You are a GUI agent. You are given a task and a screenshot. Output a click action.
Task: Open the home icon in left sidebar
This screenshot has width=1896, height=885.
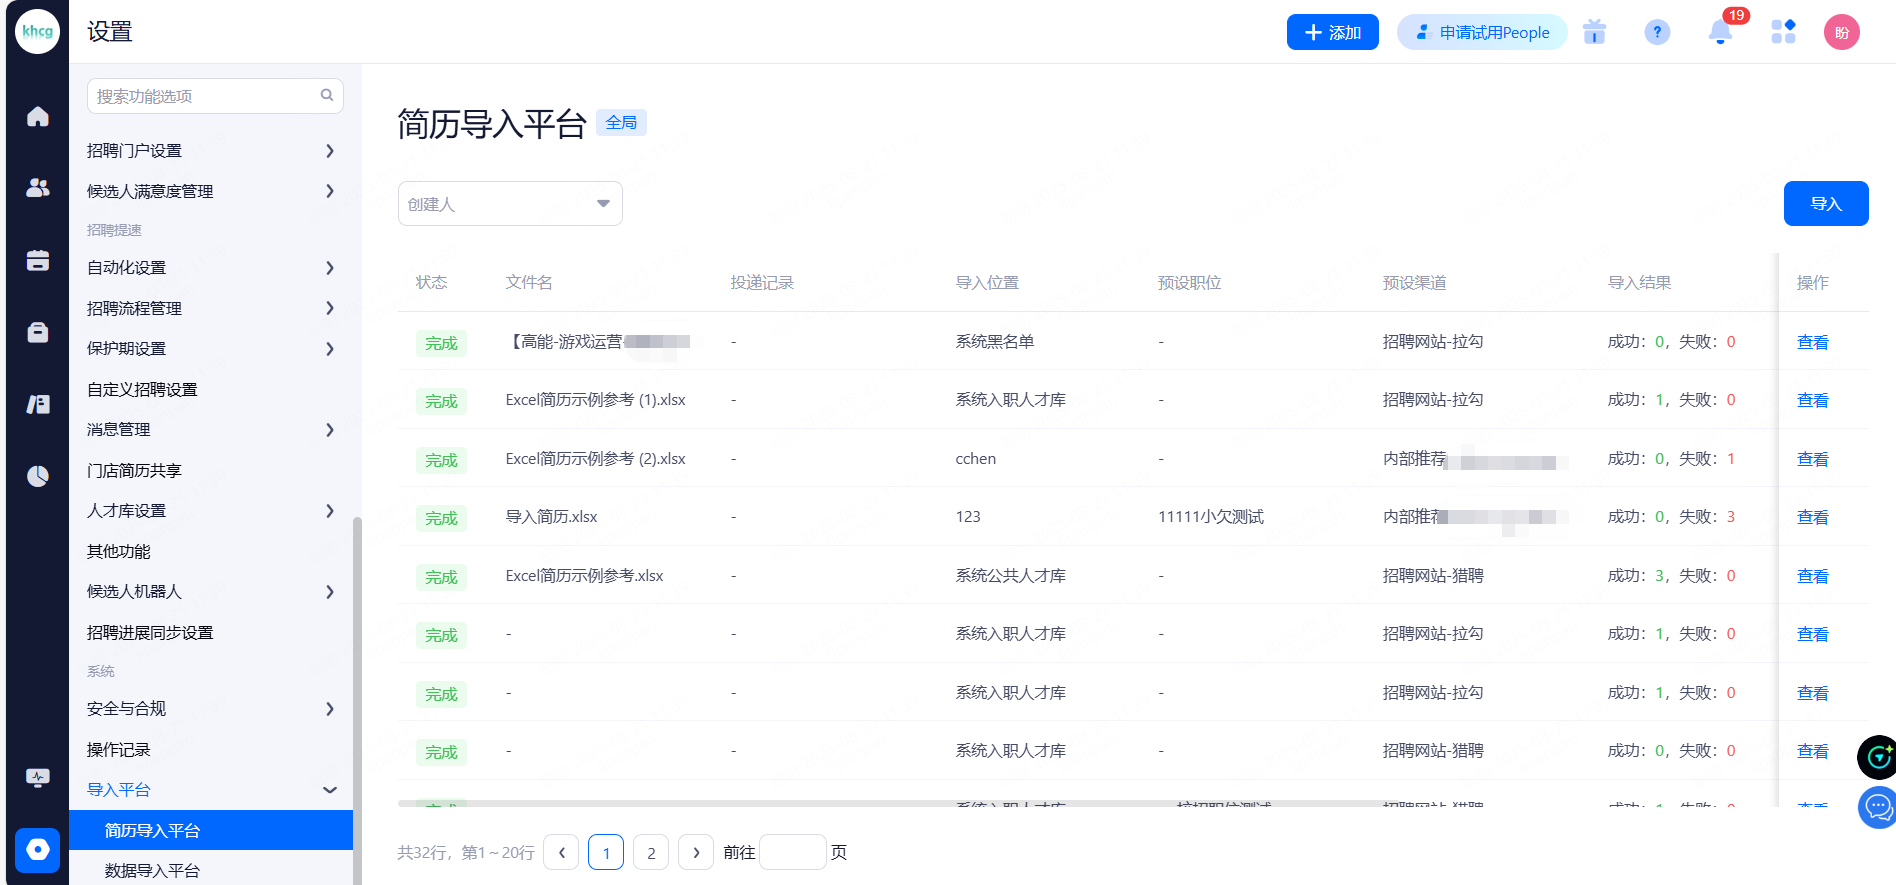pyautogui.click(x=37, y=117)
